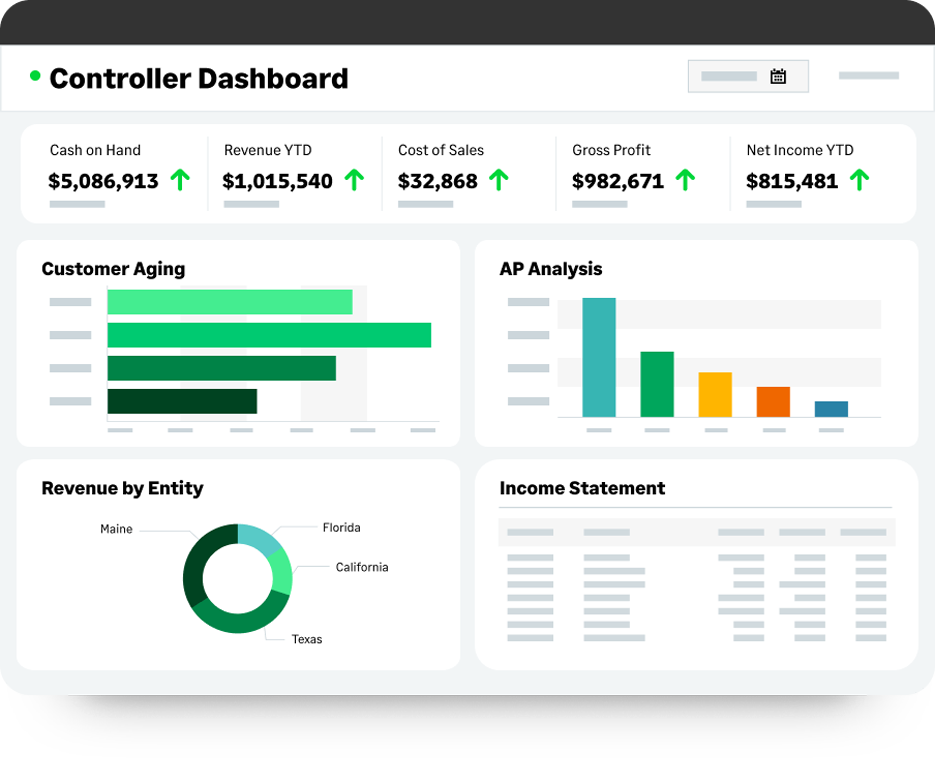
Task: Click the green trend arrow beside Cash on Hand
Action: 180,180
